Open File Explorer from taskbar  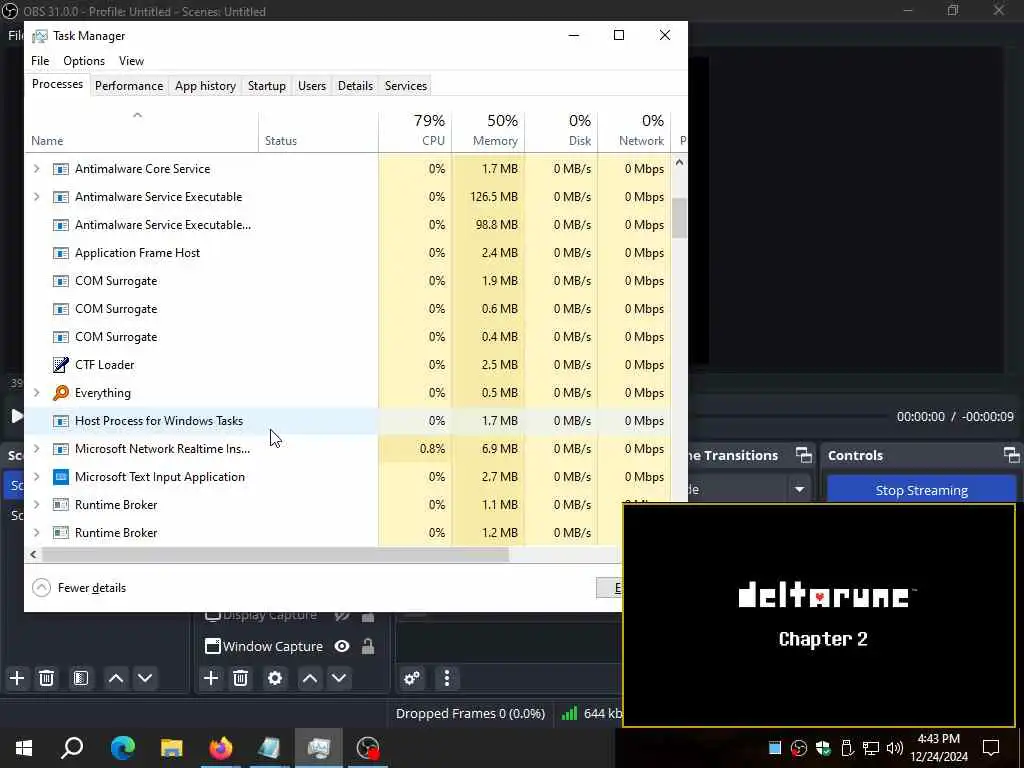[172, 748]
